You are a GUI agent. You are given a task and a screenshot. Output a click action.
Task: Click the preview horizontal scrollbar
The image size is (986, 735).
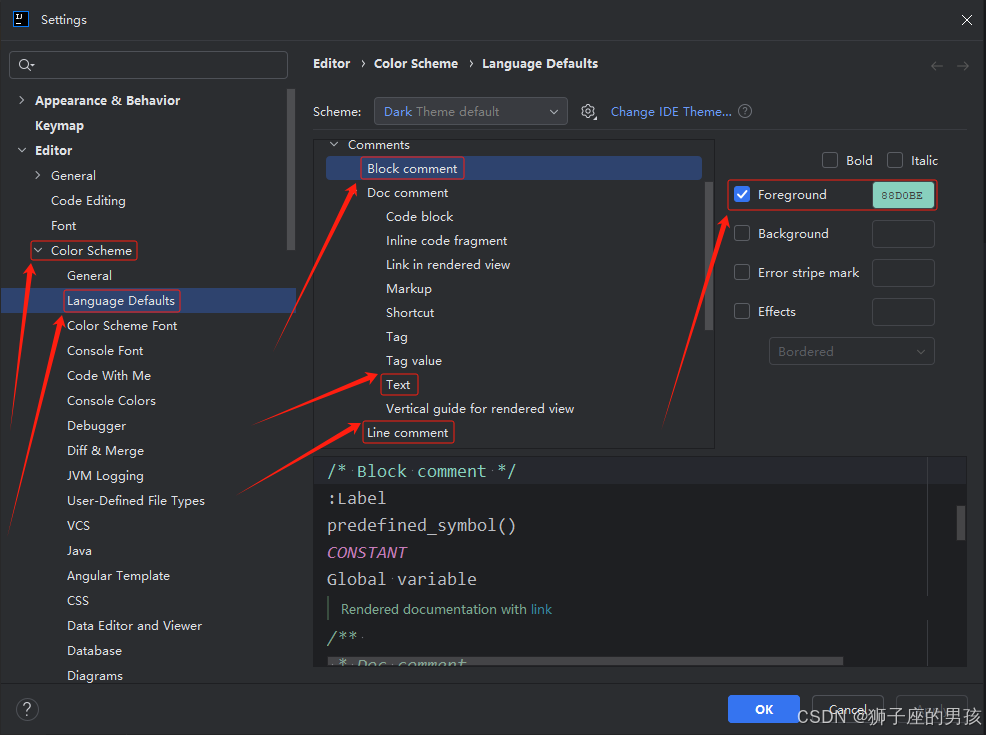click(x=585, y=661)
